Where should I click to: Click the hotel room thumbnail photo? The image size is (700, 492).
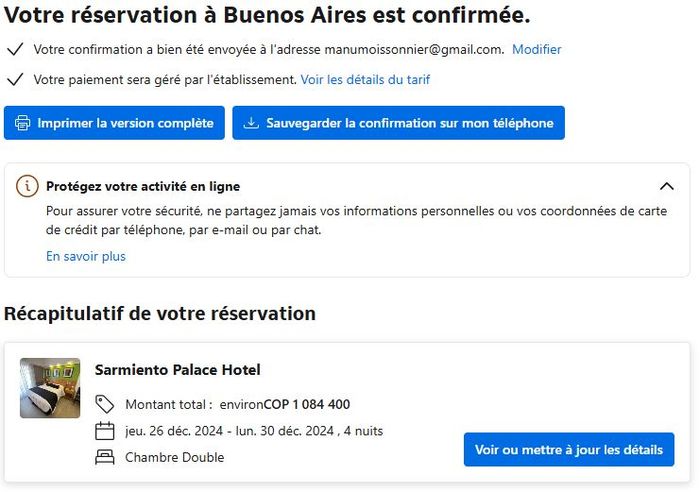click(x=50, y=388)
